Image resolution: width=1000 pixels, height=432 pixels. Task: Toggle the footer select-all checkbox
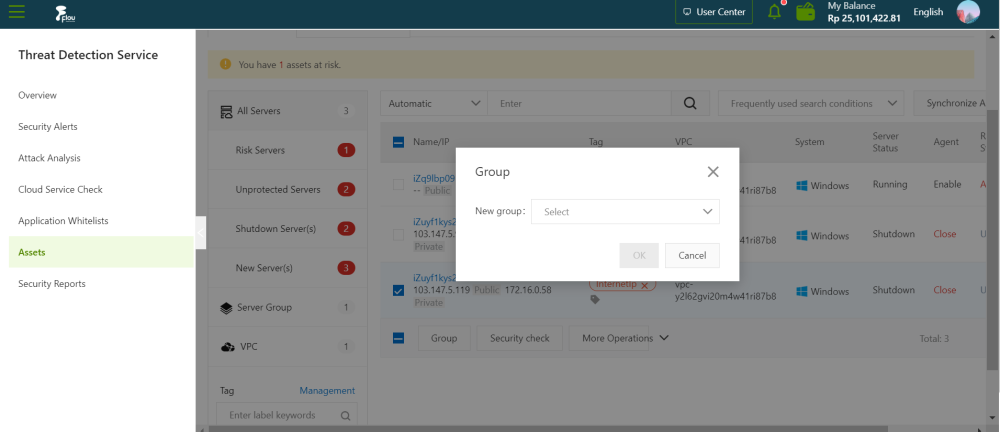pyautogui.click(x=398, y=338)
